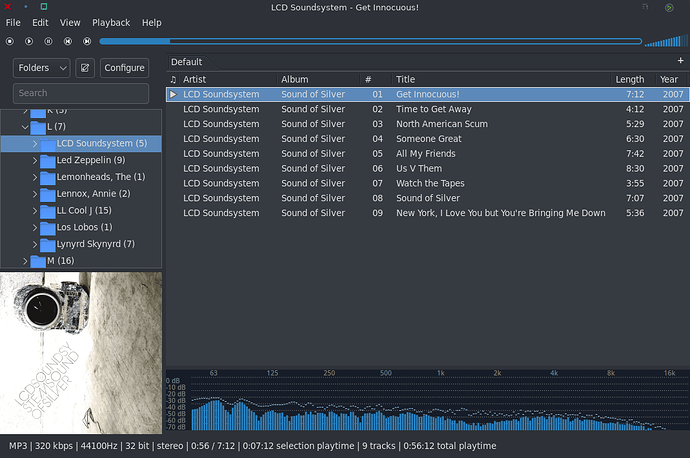Image resolution: width=690 pixels, height=458 pixels.
Task: Open the View menu
Action: point(70,22)
